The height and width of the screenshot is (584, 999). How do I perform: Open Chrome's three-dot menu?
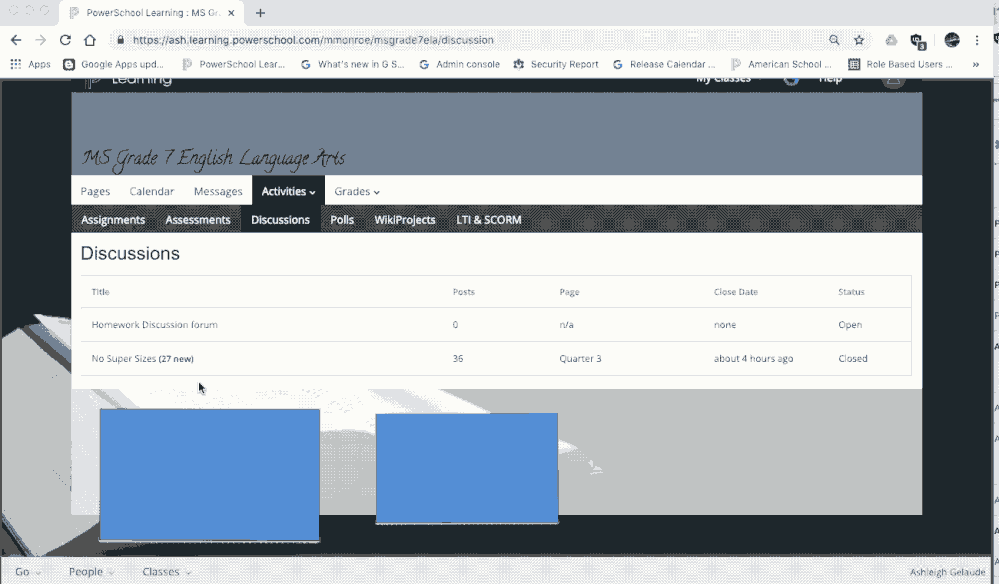point(977,40)
